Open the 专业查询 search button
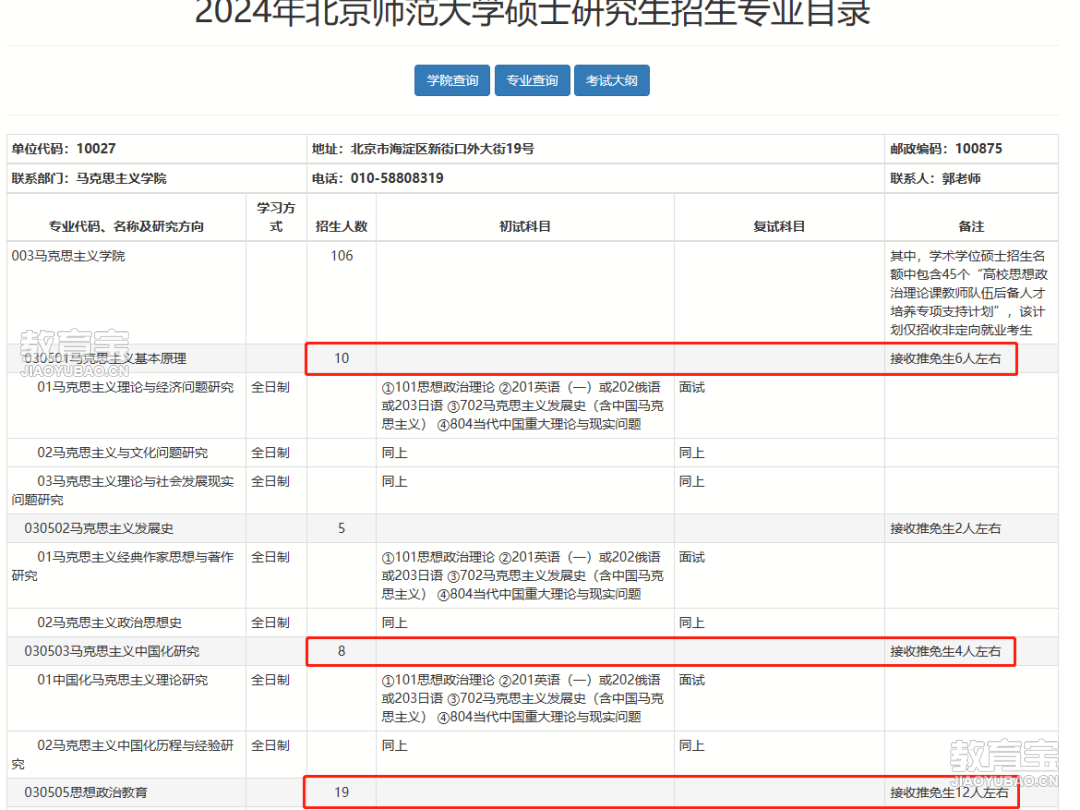This screenshot has width=1080, height=810. [532, 81]
